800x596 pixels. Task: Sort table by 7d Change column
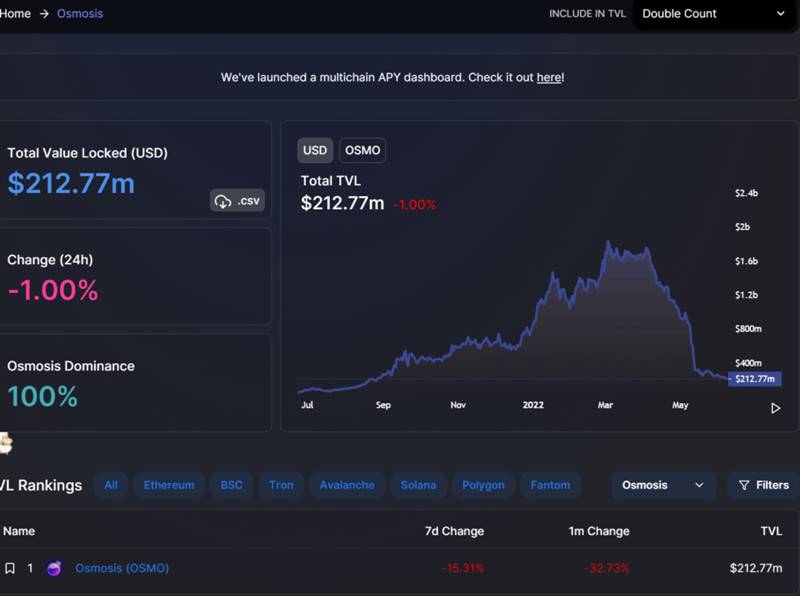click(454, 531)
